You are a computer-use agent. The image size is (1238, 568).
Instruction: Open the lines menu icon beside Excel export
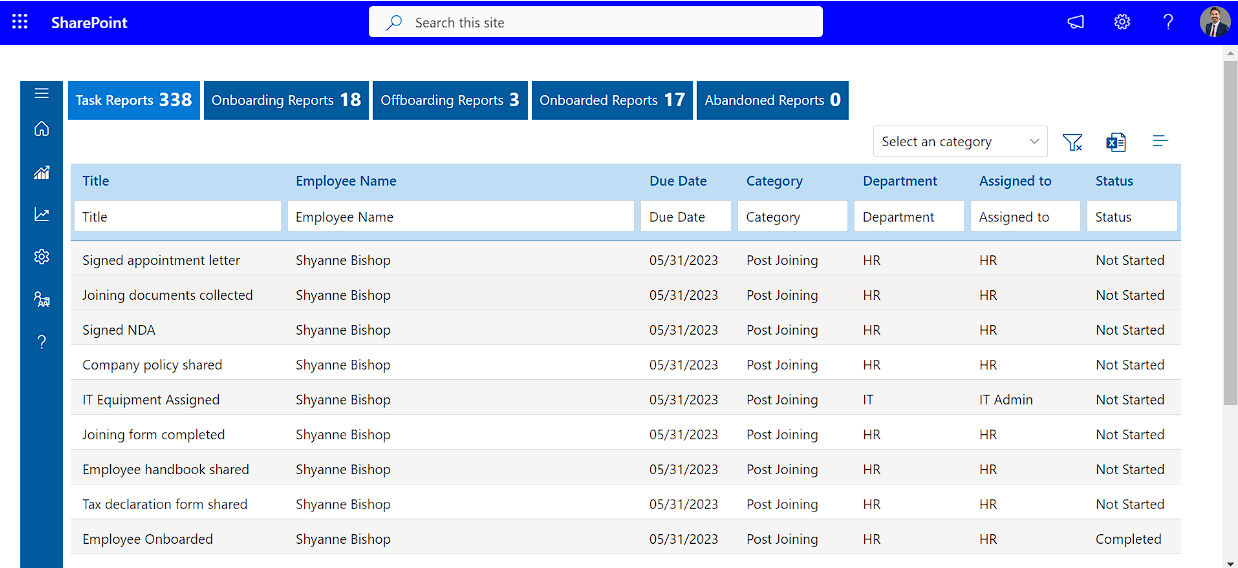[1160, 142]
